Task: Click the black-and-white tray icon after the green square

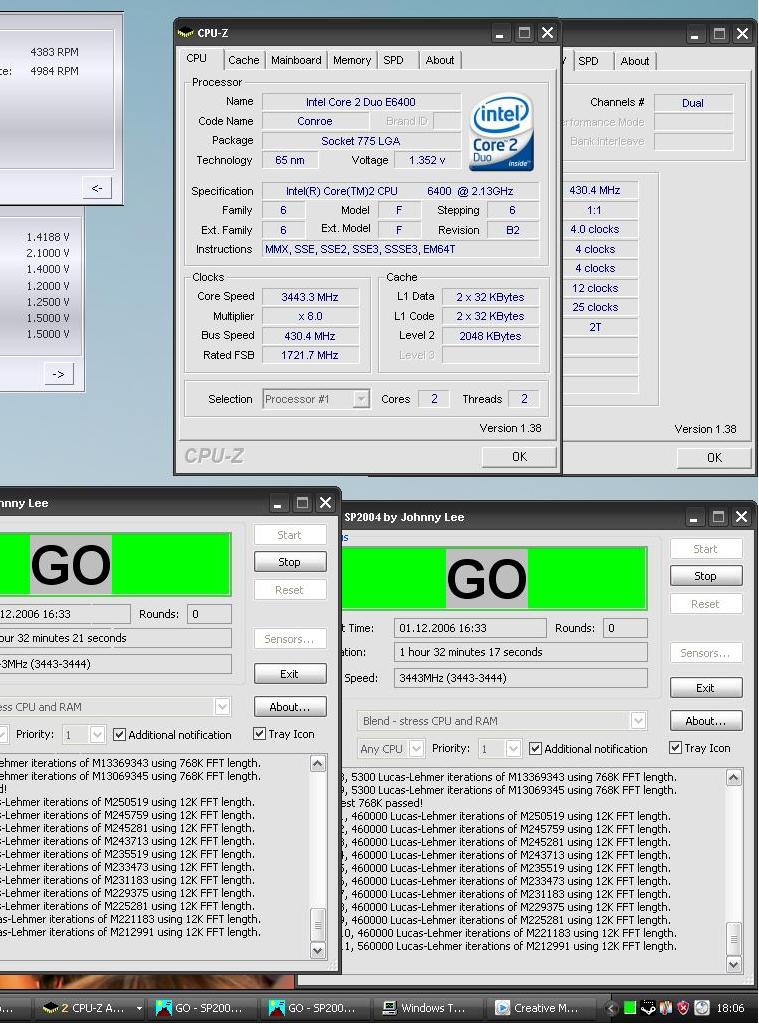Action: pyautogui.click(x=648, y=1009)
